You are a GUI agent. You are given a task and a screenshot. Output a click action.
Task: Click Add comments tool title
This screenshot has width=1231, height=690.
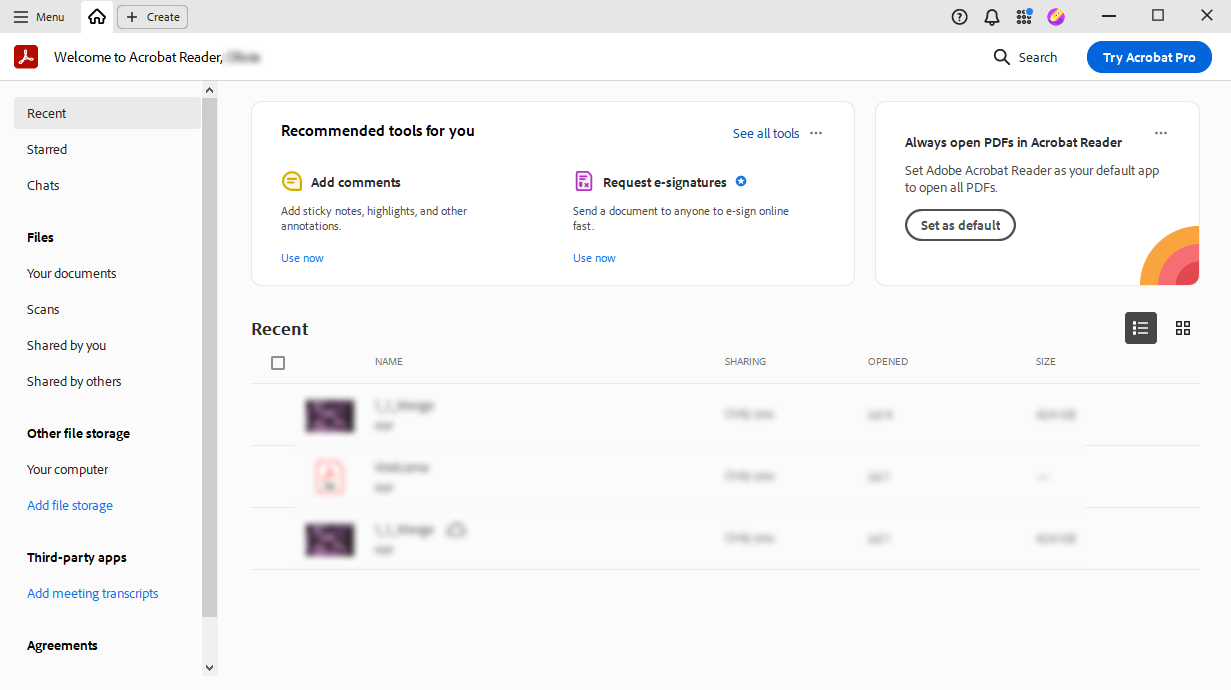click(356, 183)
